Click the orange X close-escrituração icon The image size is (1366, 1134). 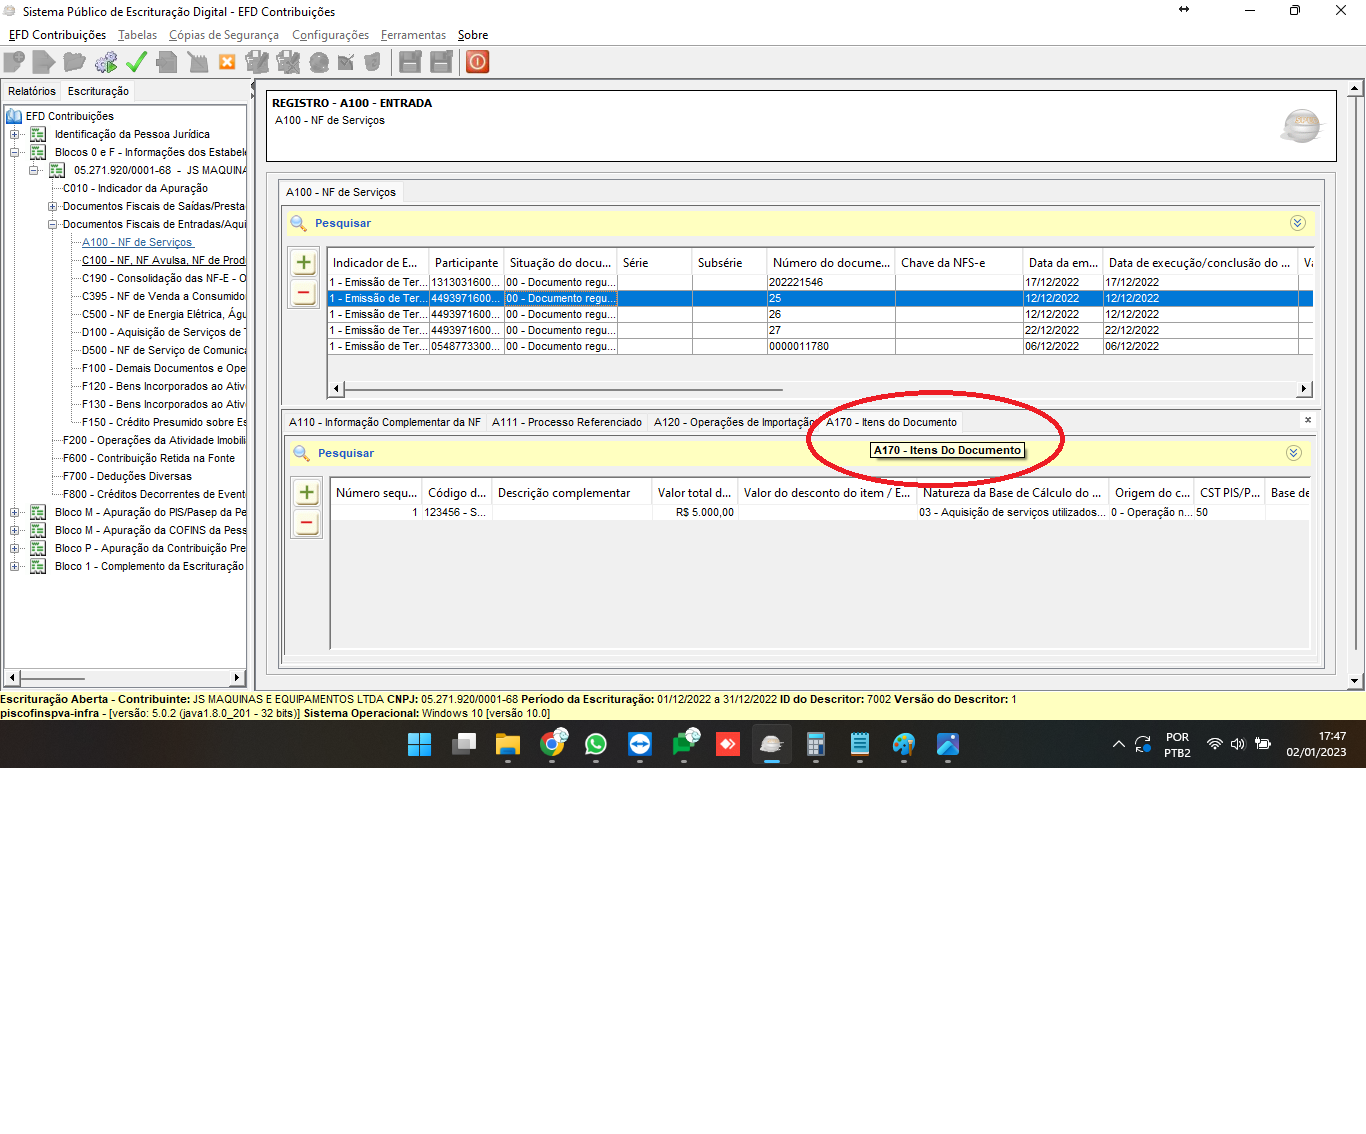point(227,62)
